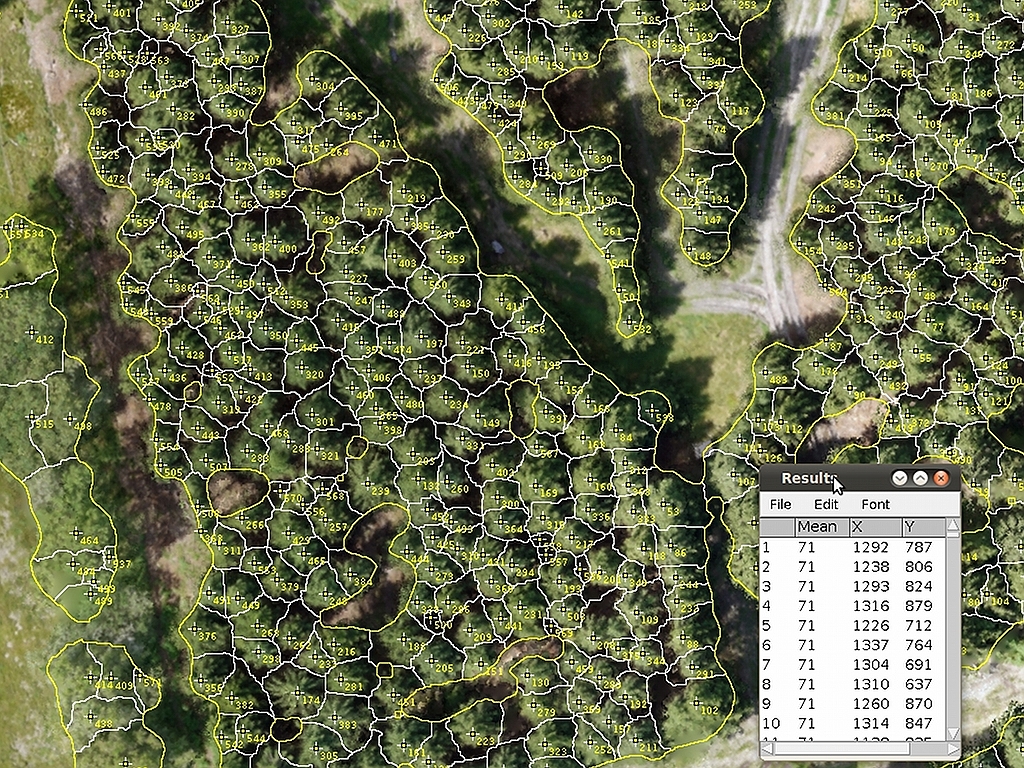Select row 10 with Y value 847
The height and width of the screenshot is (768, 1024).
tap(917, 723)
